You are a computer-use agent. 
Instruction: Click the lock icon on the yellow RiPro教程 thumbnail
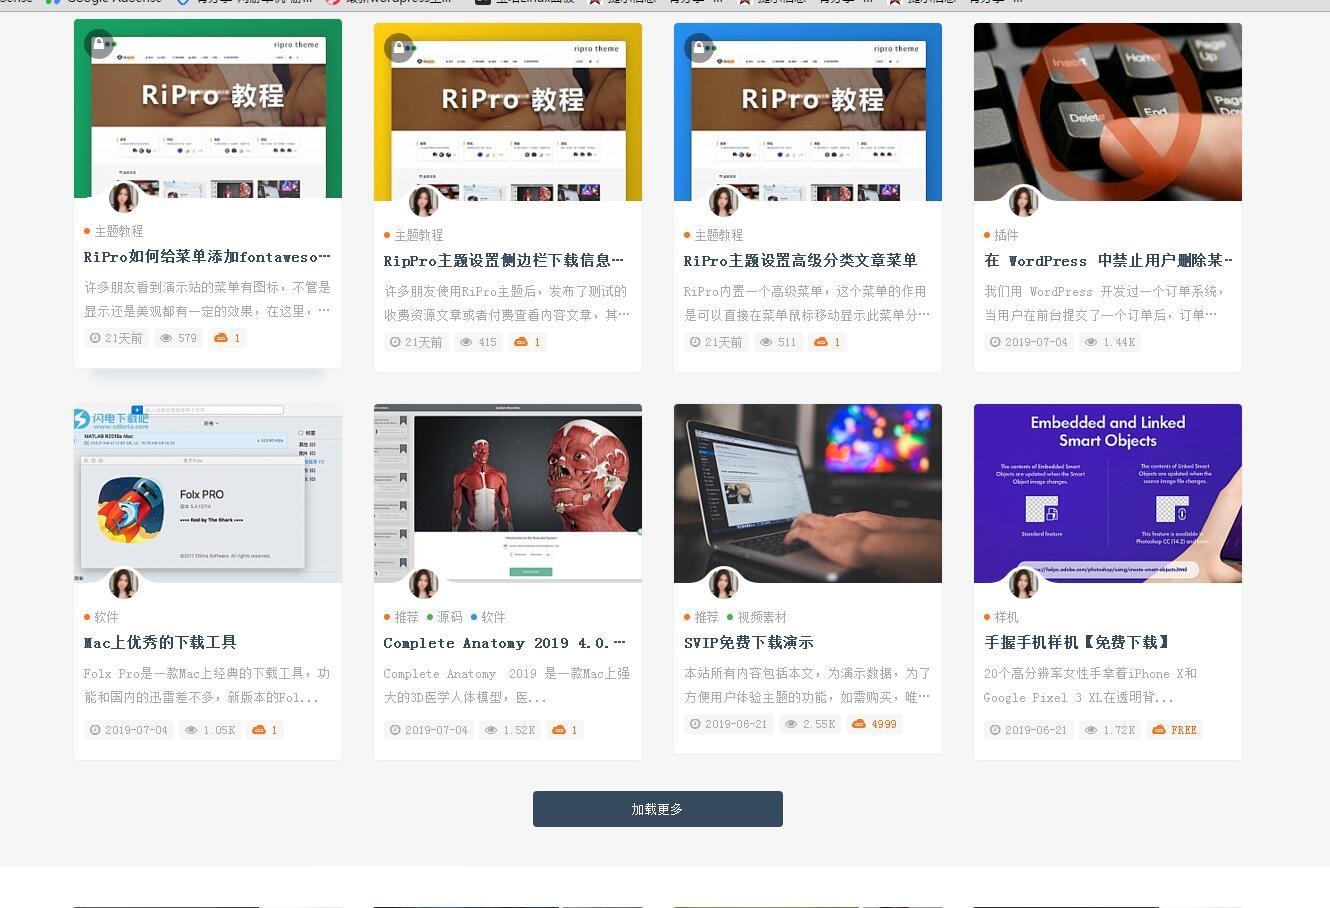click(x=398, y=48)
